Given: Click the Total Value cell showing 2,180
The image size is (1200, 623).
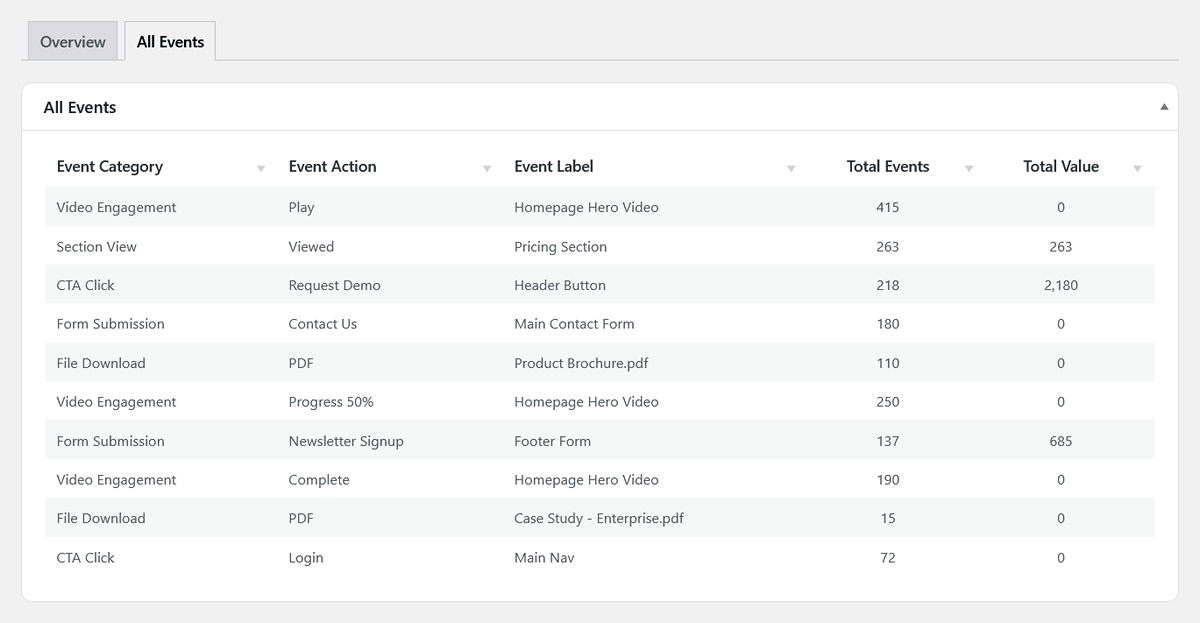Looking at the screenshot, I should coord(1061,285).
